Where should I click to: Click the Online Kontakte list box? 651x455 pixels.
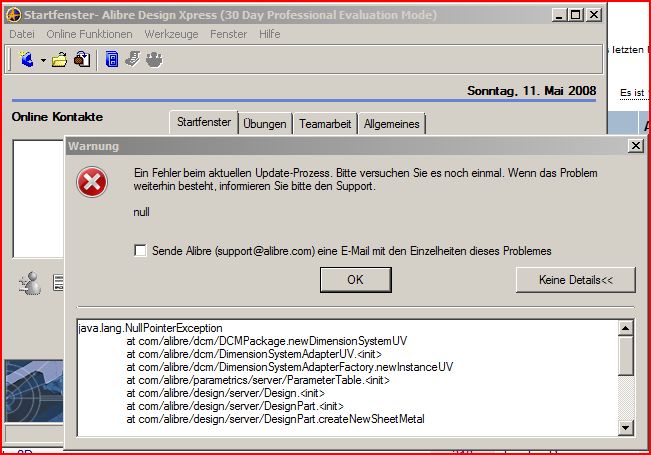[x=38, y=199]
